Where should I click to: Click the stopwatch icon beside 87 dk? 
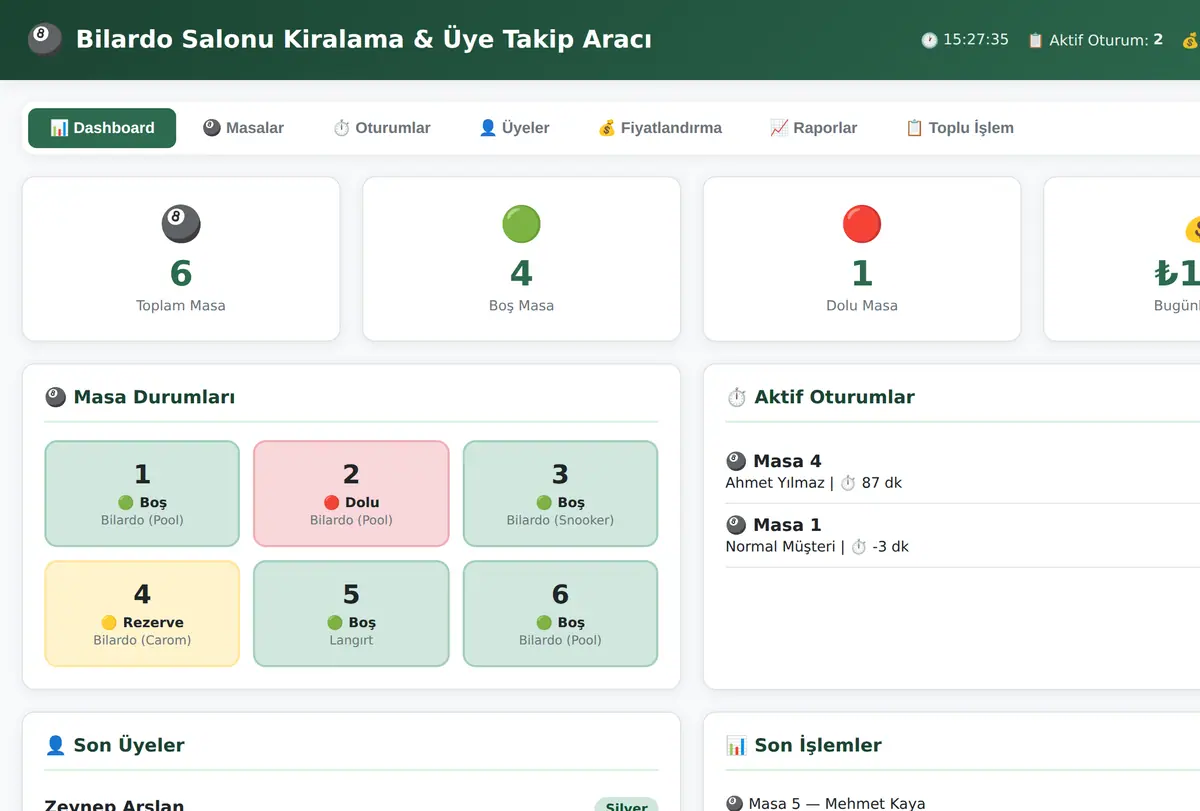coord(847,483)
